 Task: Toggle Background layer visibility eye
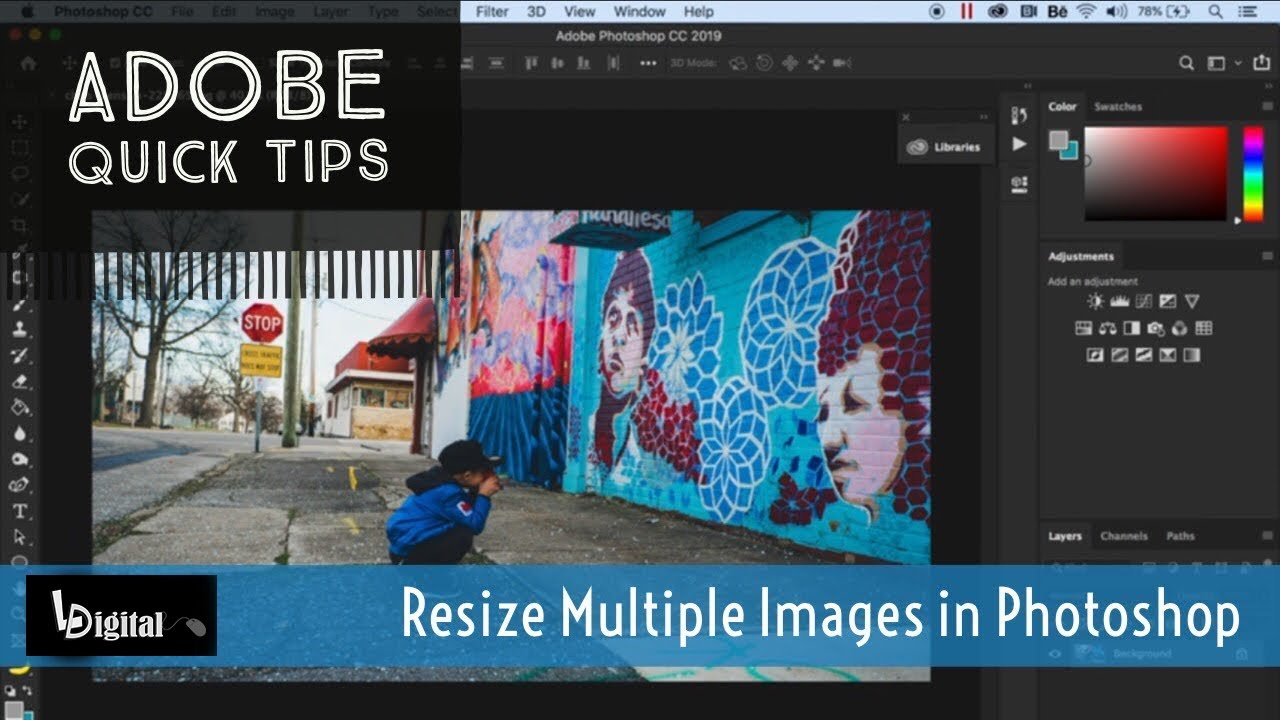point(1054,654)
